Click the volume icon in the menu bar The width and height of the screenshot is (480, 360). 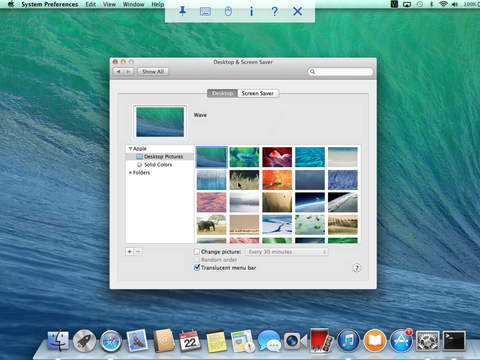click(455, 4)
